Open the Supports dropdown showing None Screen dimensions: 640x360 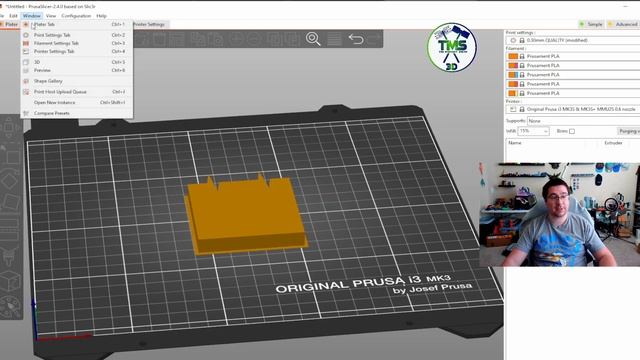point(584,121)
